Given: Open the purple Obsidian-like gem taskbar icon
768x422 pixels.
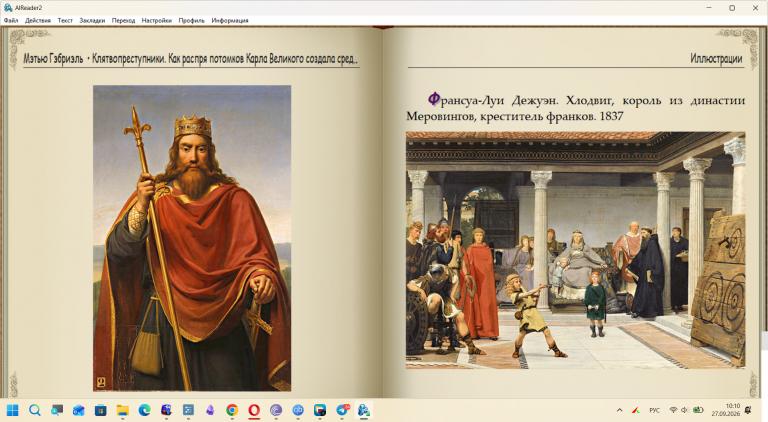Looking at the screenshot, I should 210,410.
